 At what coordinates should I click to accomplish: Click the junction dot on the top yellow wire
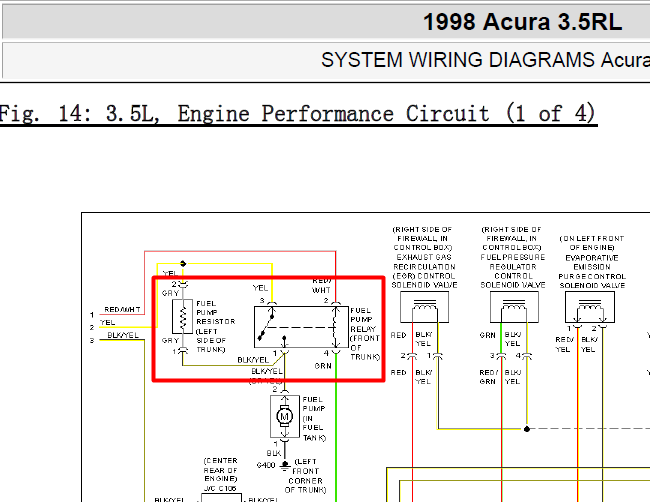click(x=183, y=263)
